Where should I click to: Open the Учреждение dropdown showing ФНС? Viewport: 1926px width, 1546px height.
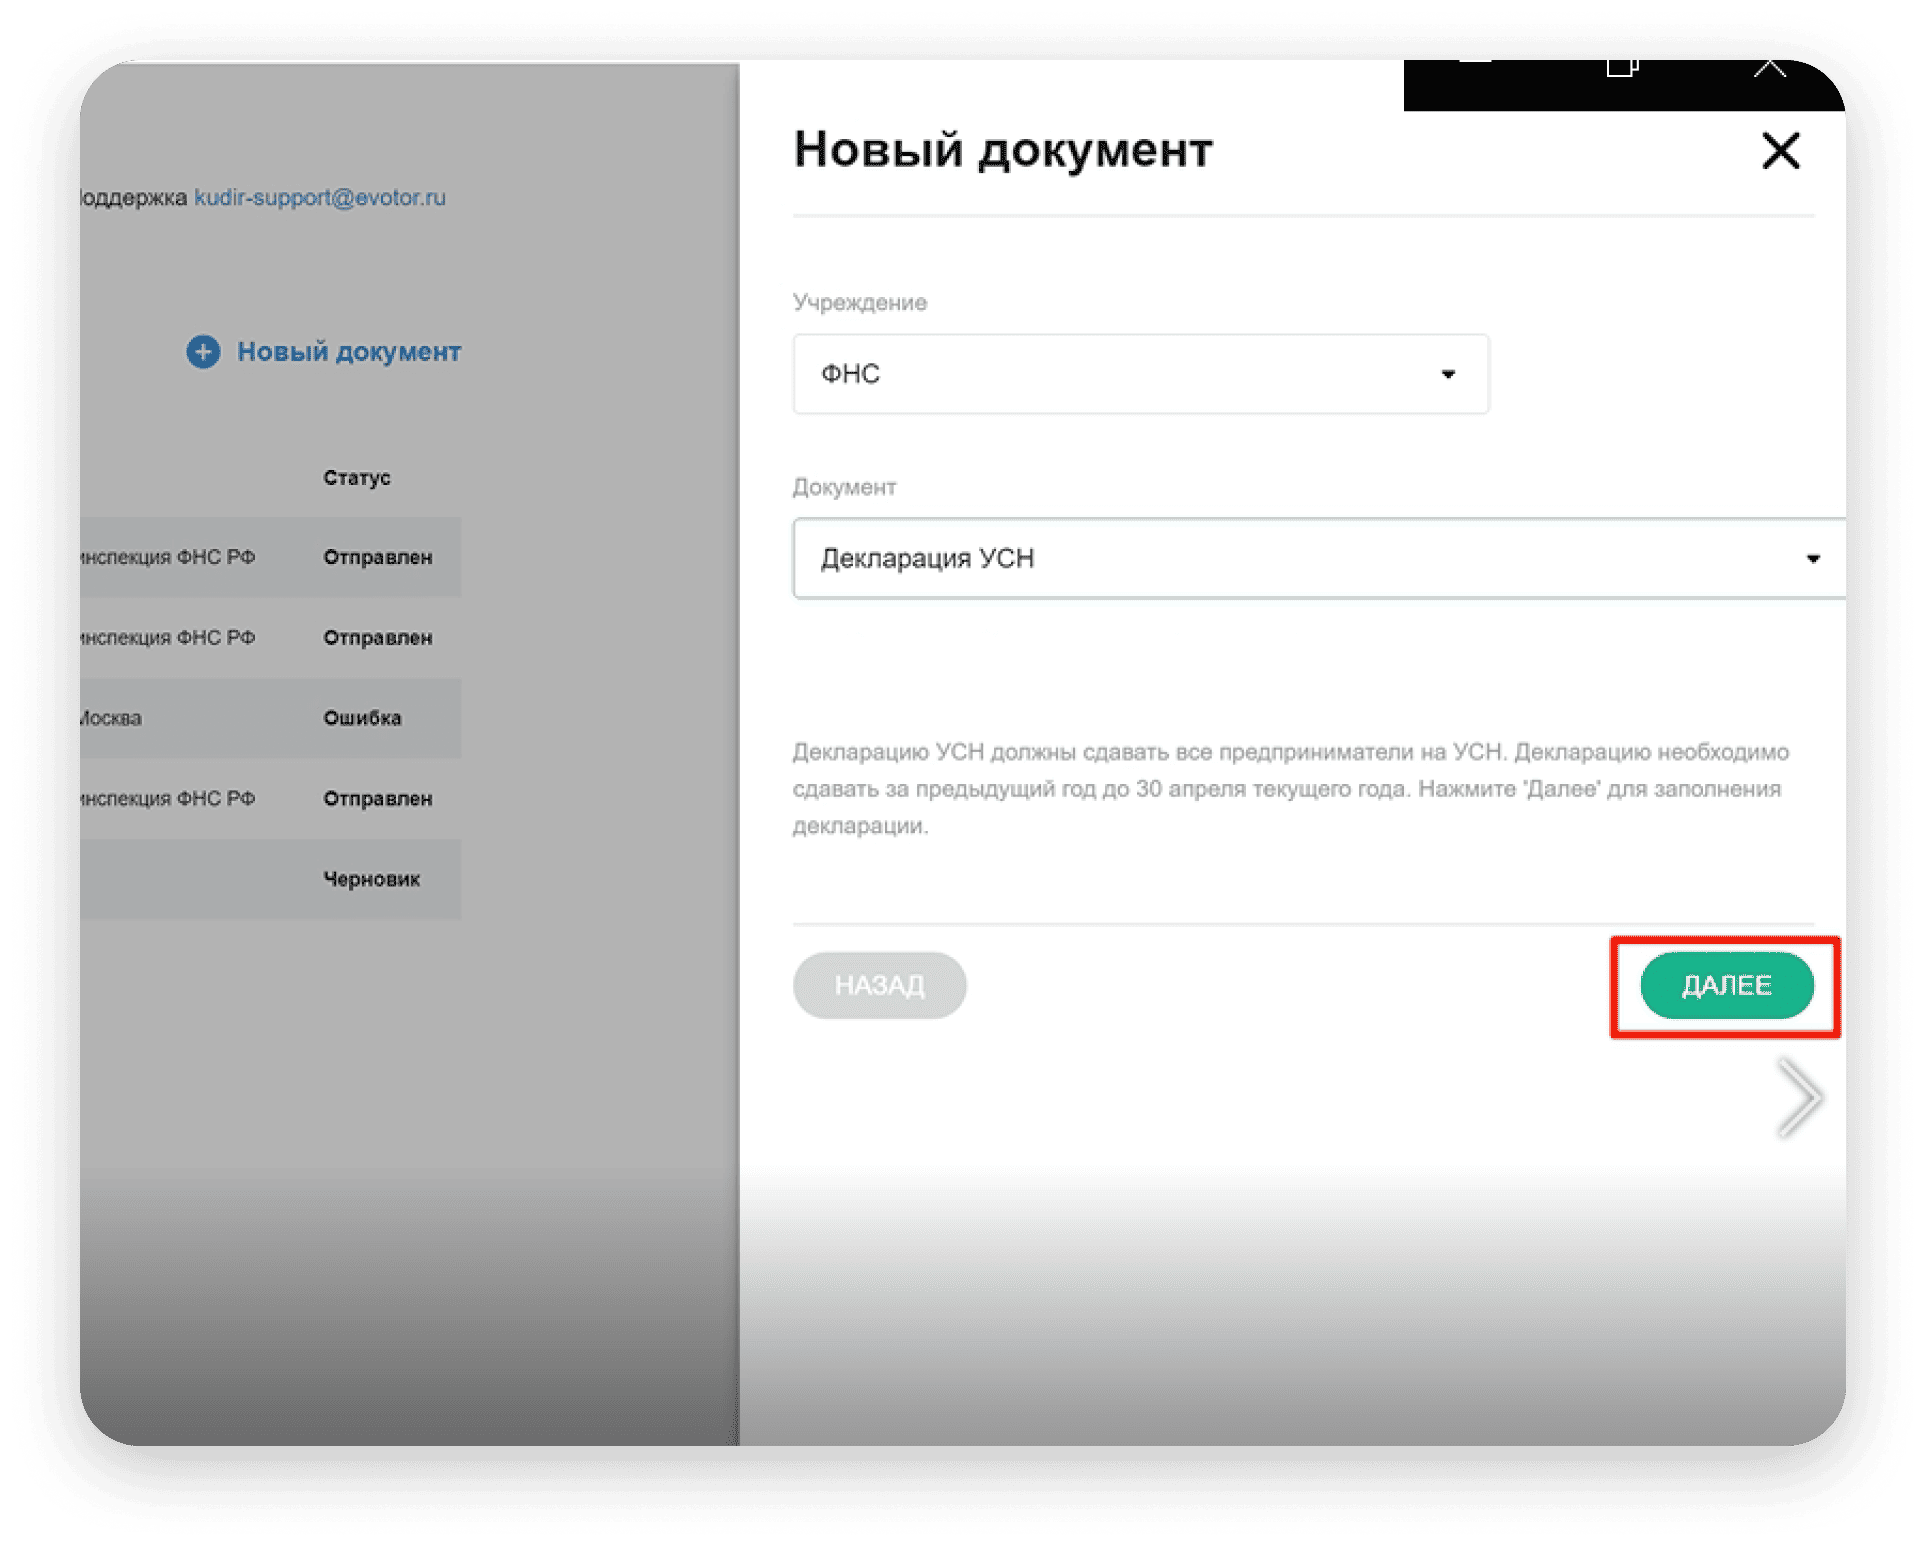tap(1140, 374)
